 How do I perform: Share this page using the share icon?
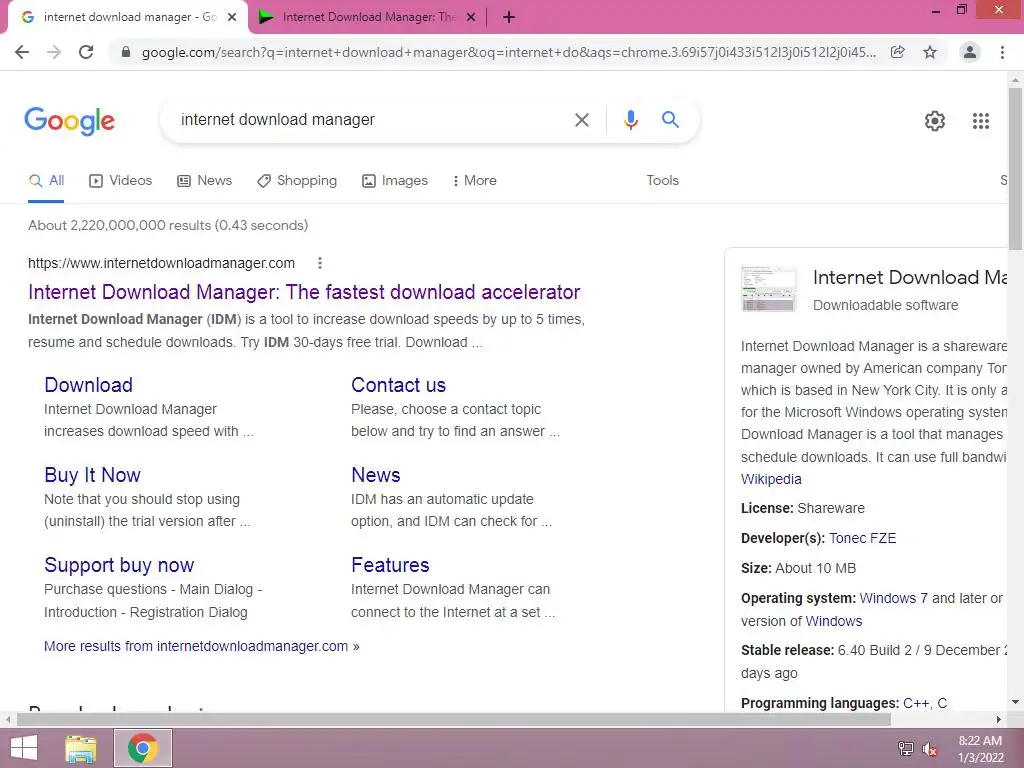(x=898, y=52)
